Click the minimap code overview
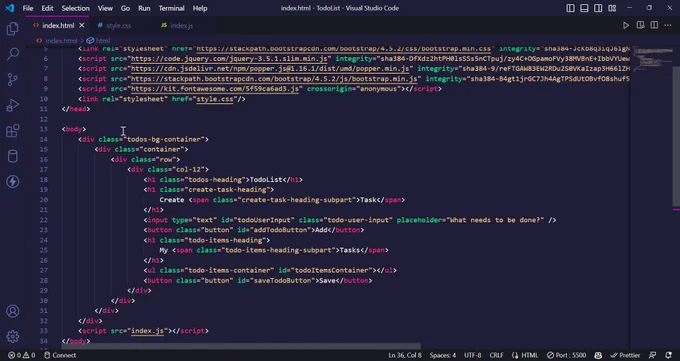 (652, 59)
